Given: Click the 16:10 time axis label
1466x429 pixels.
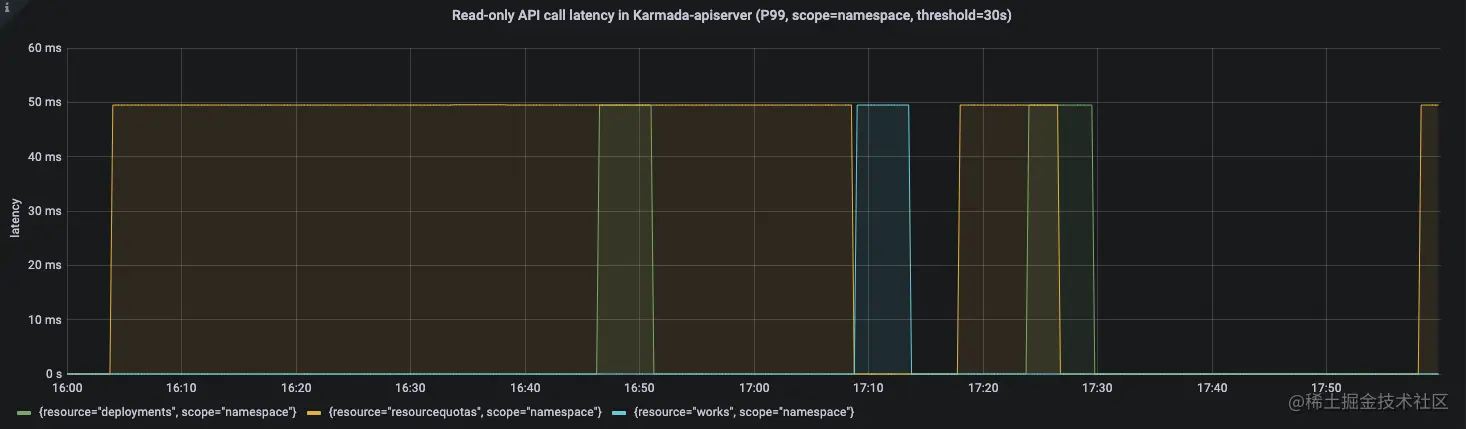Looking at the screenshot, I should point(181,388).
